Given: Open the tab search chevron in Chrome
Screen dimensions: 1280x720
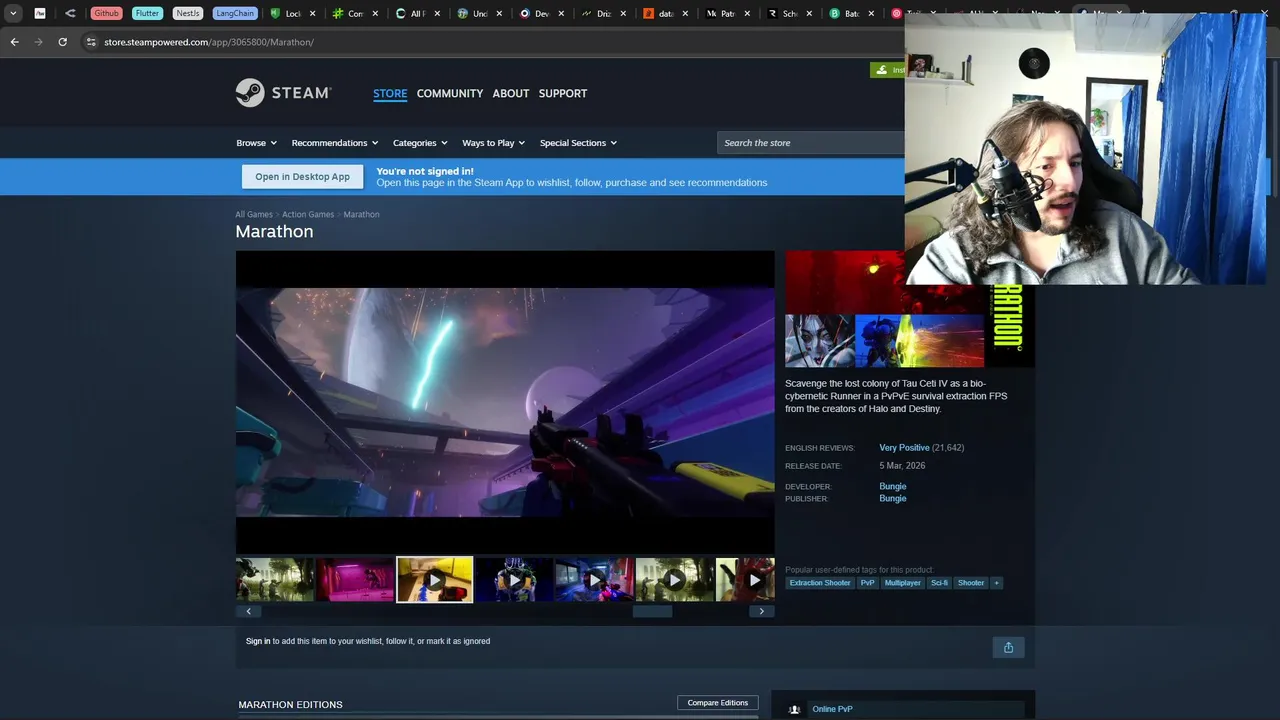Looking at the screenshot, I should point(13,14).
